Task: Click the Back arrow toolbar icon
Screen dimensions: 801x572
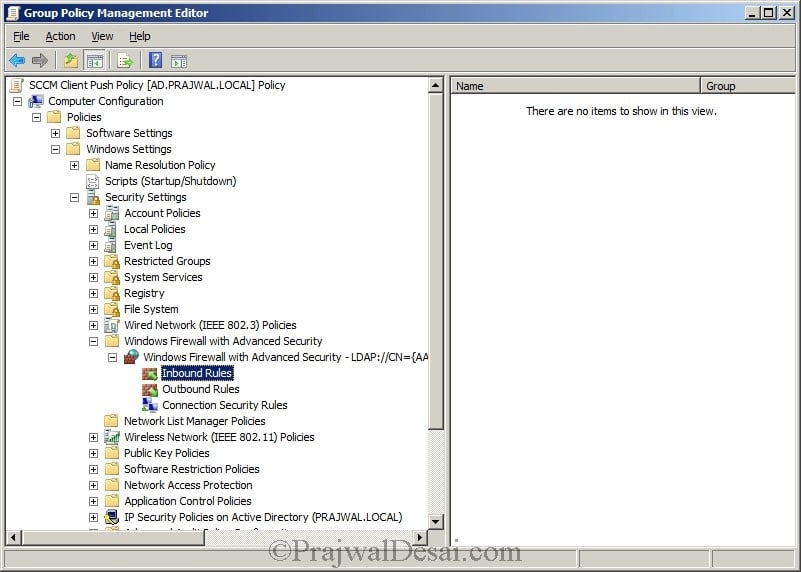Action: pos(17,61)
